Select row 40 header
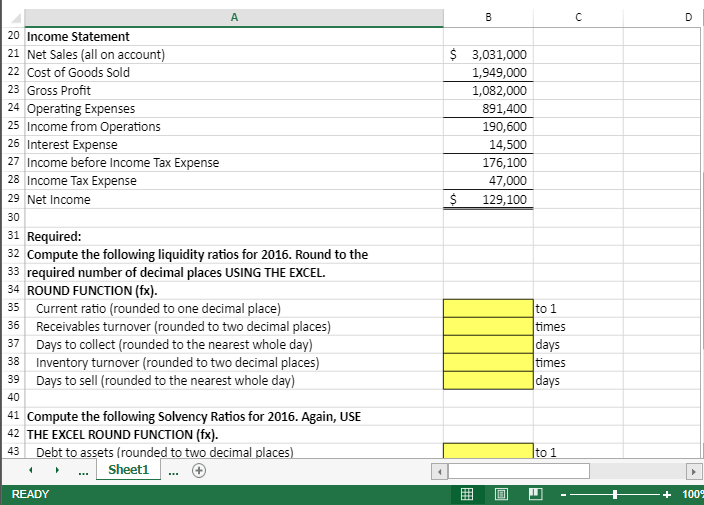The height and width of the screenshot is (505, 704). pos(13,398)
